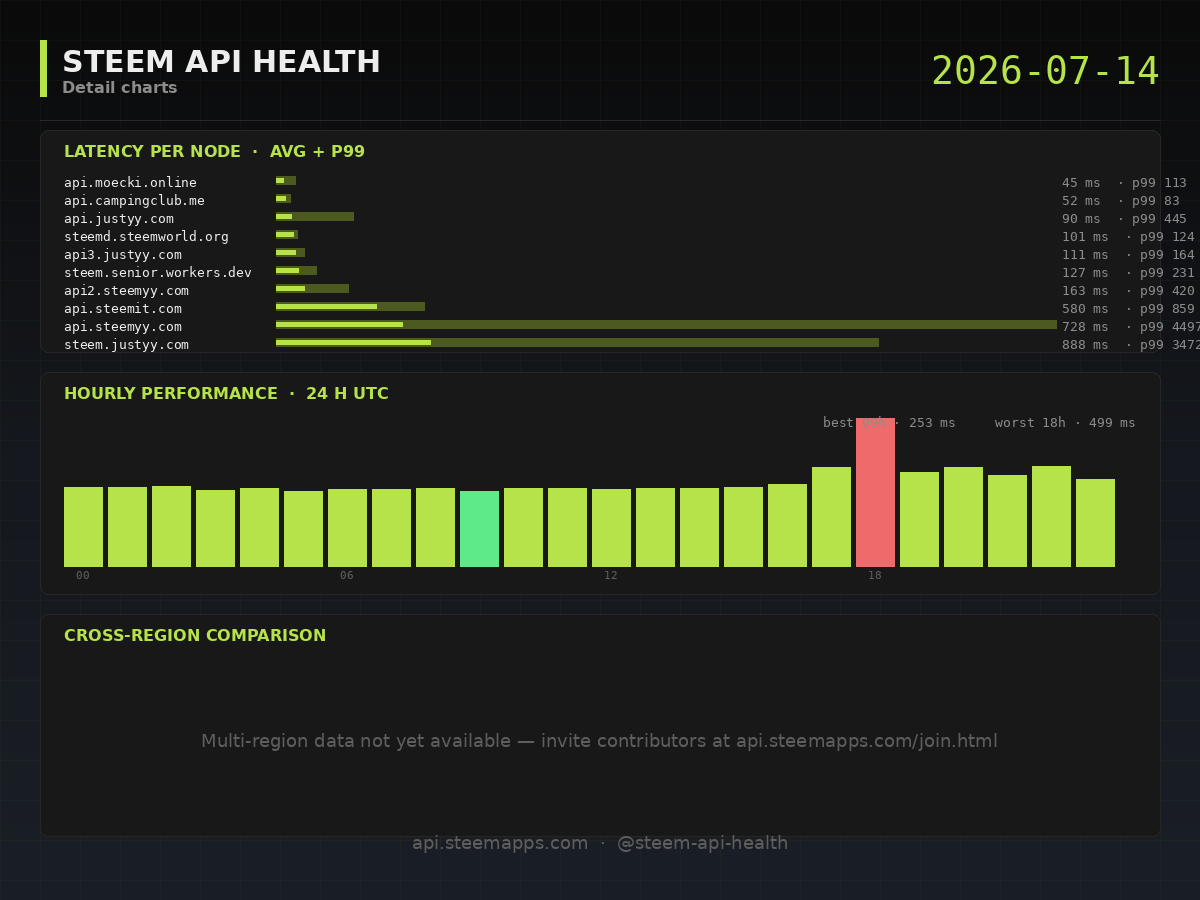Click the '52 ms · p99 83' value
Screen dimensions: 1200x900
point(1120,201)
